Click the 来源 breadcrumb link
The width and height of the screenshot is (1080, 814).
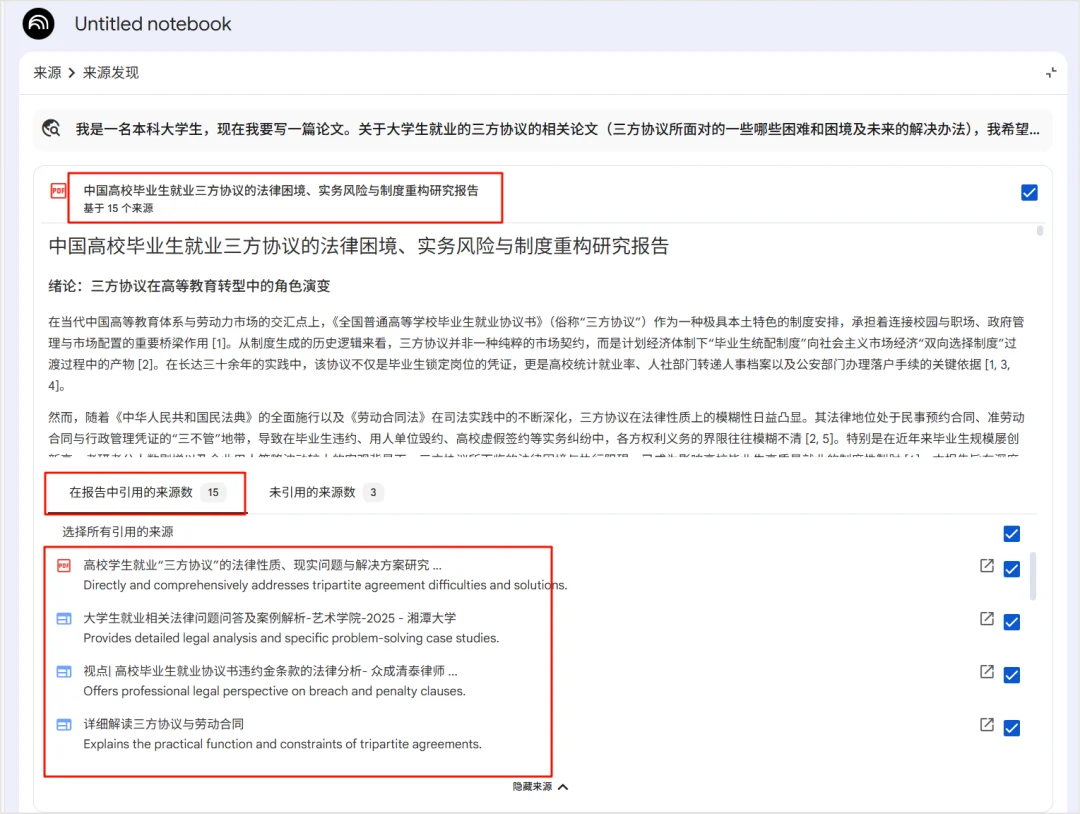point(46,73)
